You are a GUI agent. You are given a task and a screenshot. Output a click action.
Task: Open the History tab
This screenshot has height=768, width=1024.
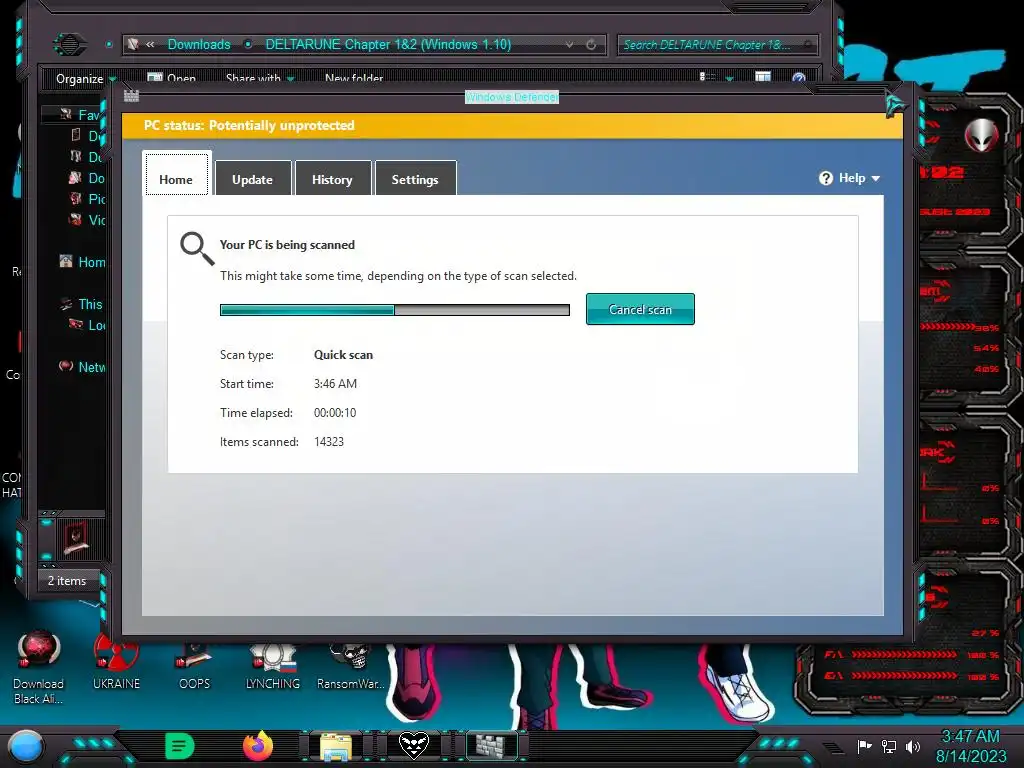(332, 179)
